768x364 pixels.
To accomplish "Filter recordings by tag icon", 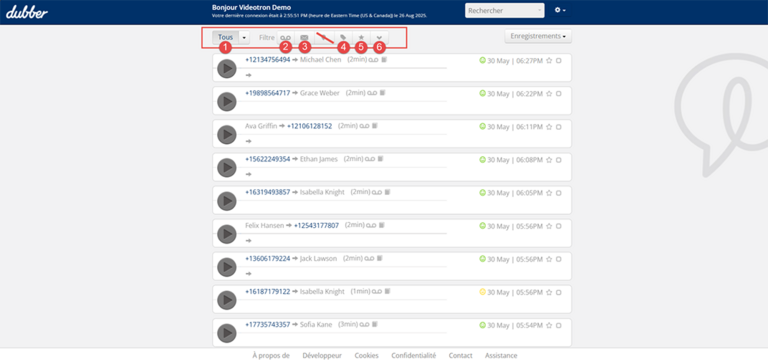I will (343, 37).
